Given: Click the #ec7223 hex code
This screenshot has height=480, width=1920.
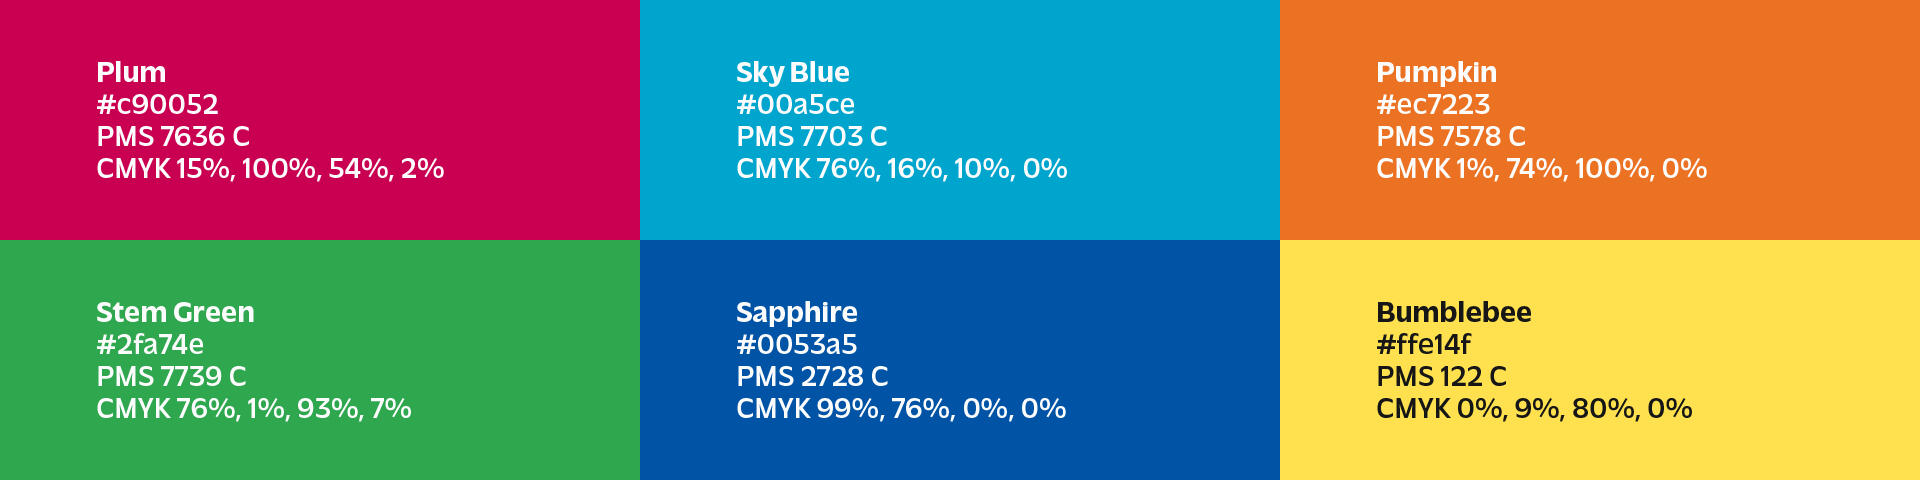Looking at the screenshot, I should pyautogui.click(x=1433, y=104).
